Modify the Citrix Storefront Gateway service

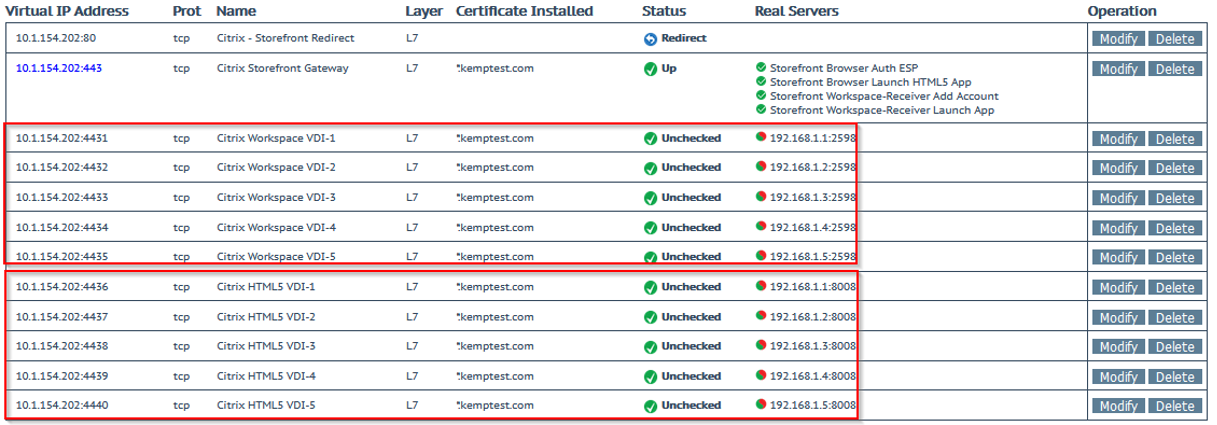click(1117, 69)
